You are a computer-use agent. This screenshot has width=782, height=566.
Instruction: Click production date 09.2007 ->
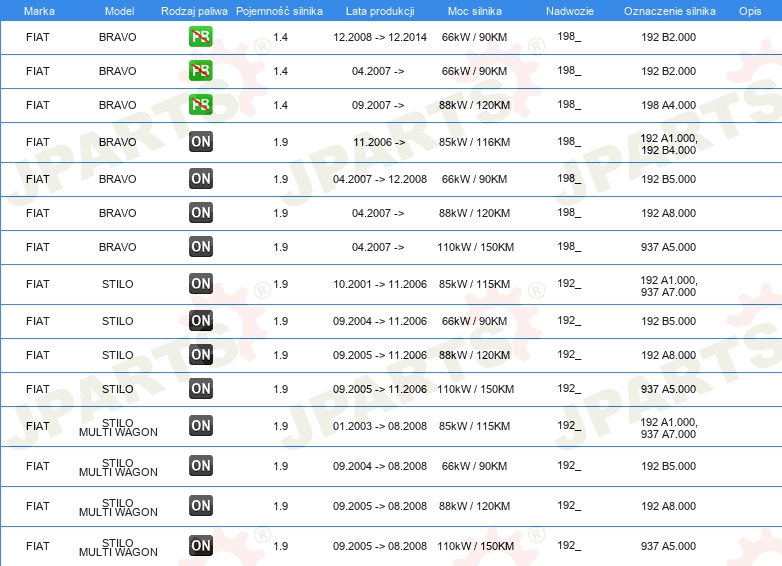378,105
